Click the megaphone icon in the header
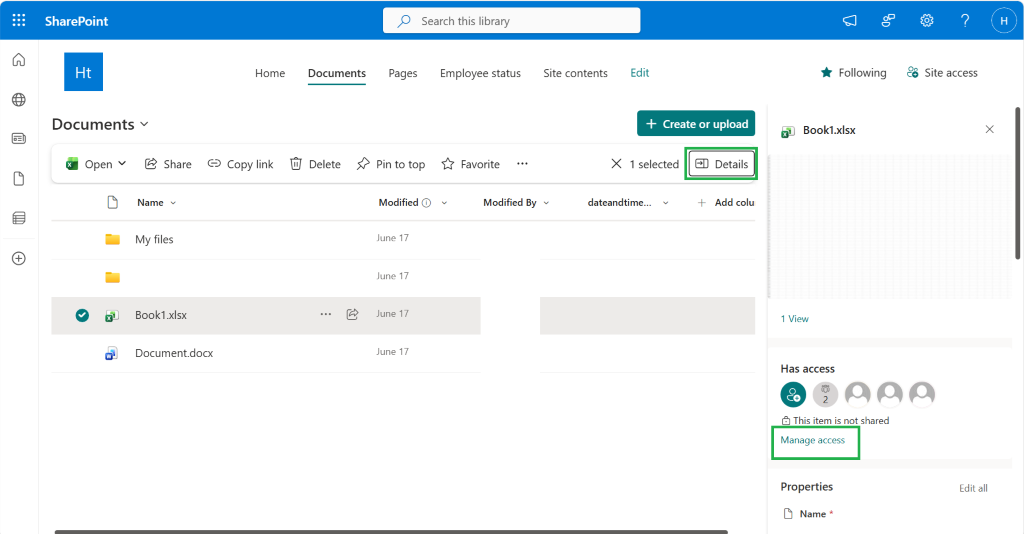1024x534 pixels. (x=849, y=21)
